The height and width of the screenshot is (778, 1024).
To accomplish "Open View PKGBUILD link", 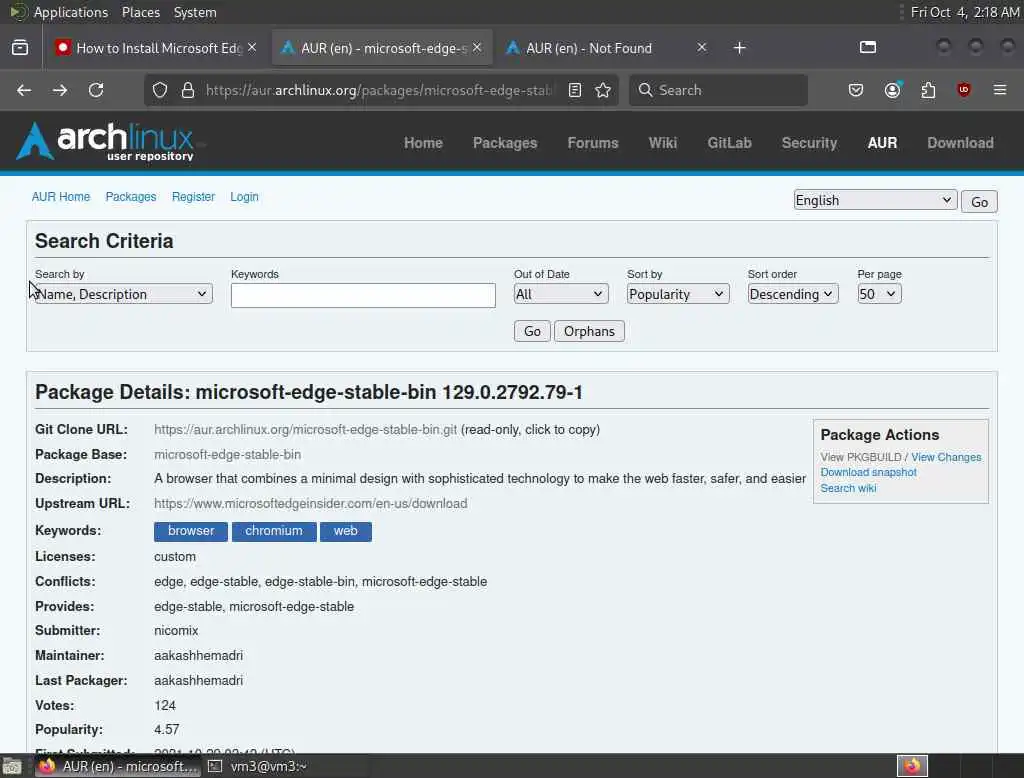I will coord(861,457).
